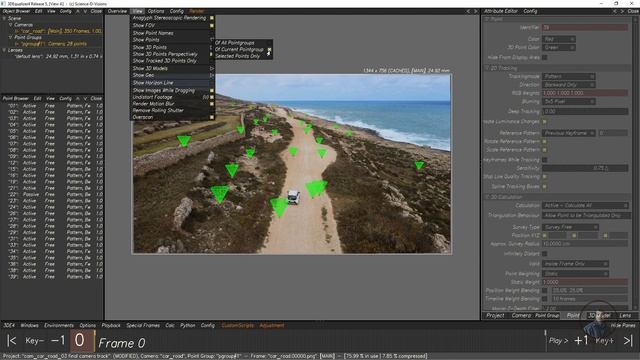The width and height of the screenshot is (640, 360).
Task: Toggle Show FOV checkbox in View menu
Action: point(211,25)
